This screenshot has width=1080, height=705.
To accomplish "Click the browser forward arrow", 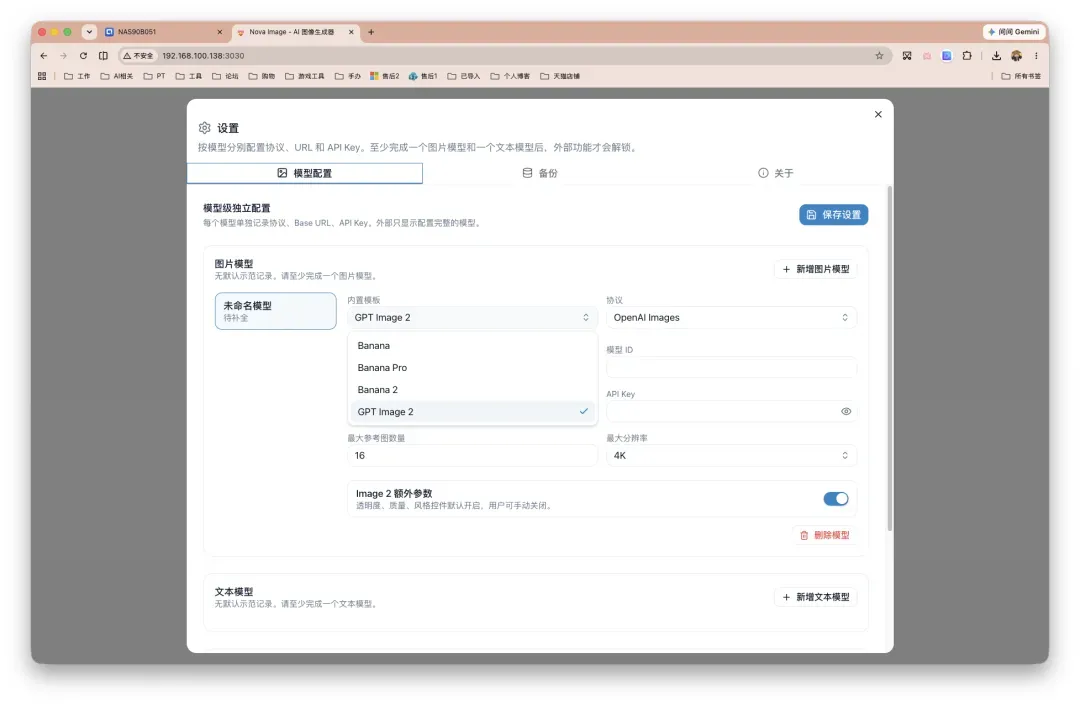I will [63, 56].
